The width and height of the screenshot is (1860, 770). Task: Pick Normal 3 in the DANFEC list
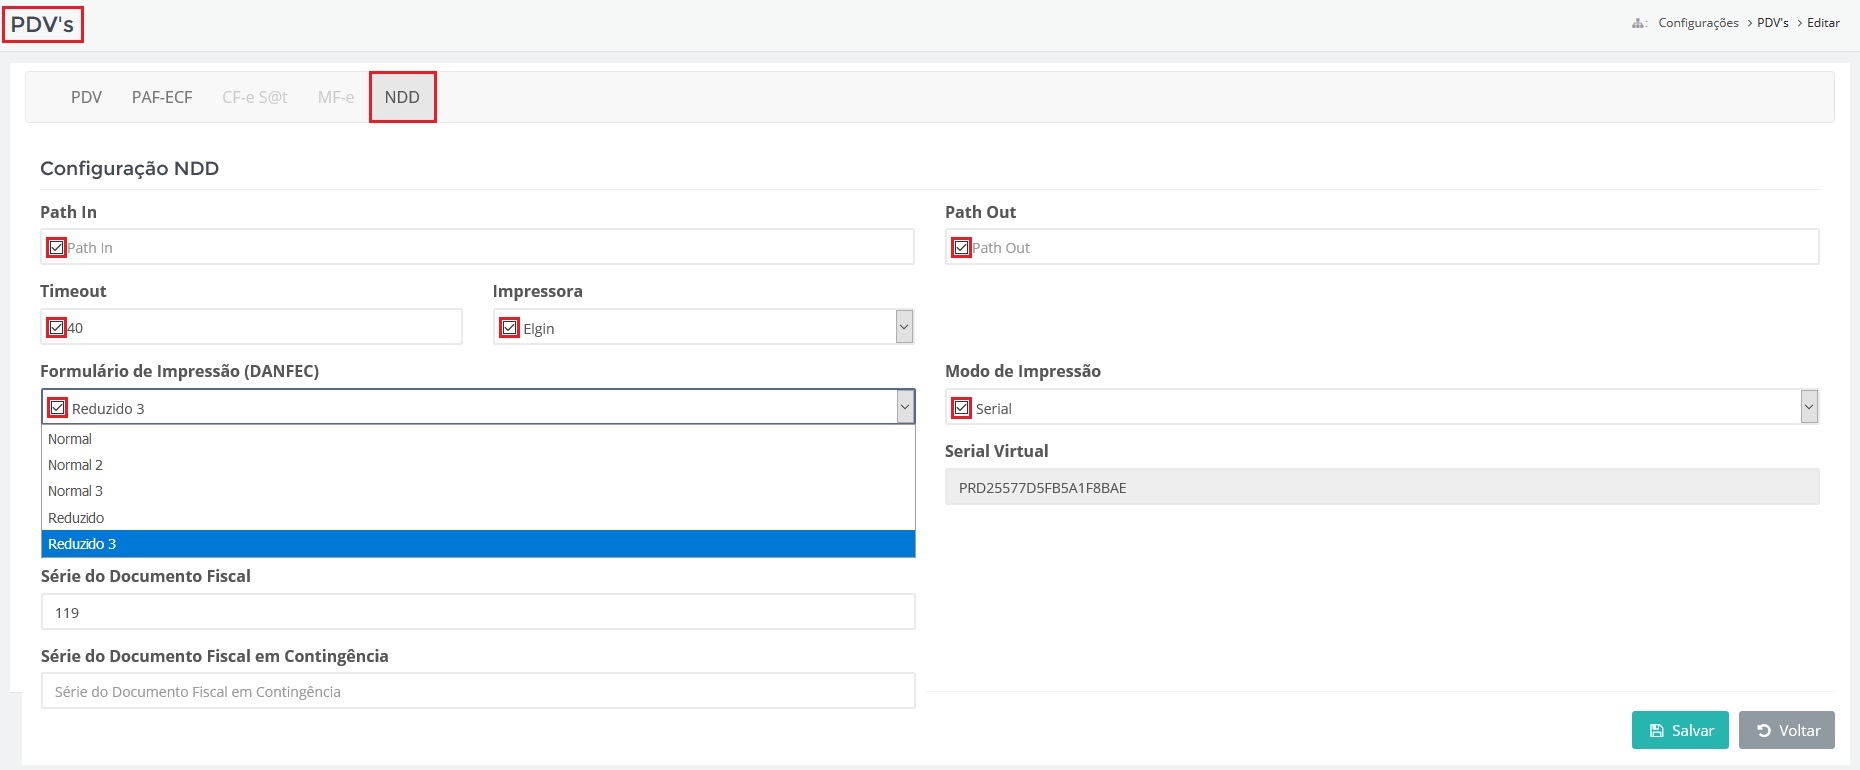click(x=478, y=491)
